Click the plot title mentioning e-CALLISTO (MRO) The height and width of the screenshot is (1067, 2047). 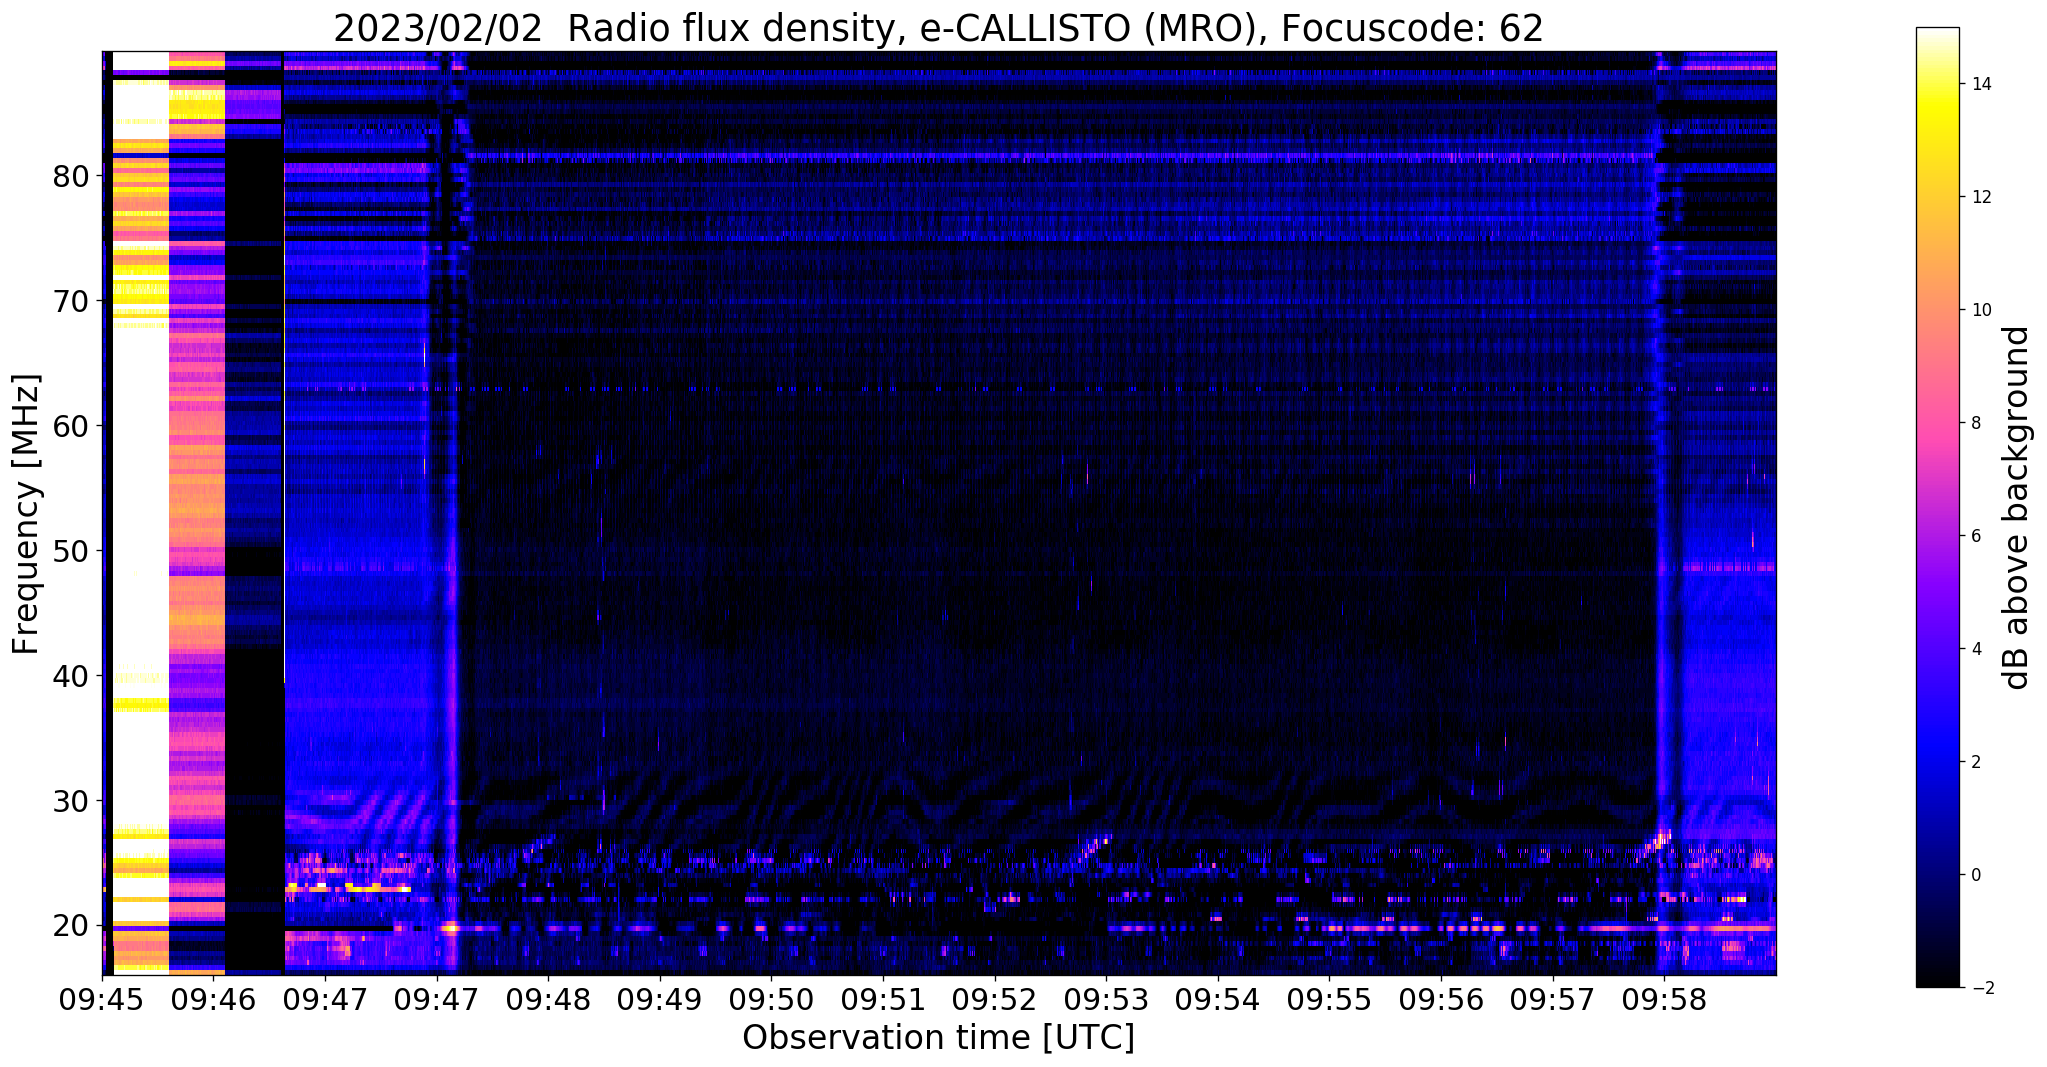pyautogui.click(x=938, y=28)
